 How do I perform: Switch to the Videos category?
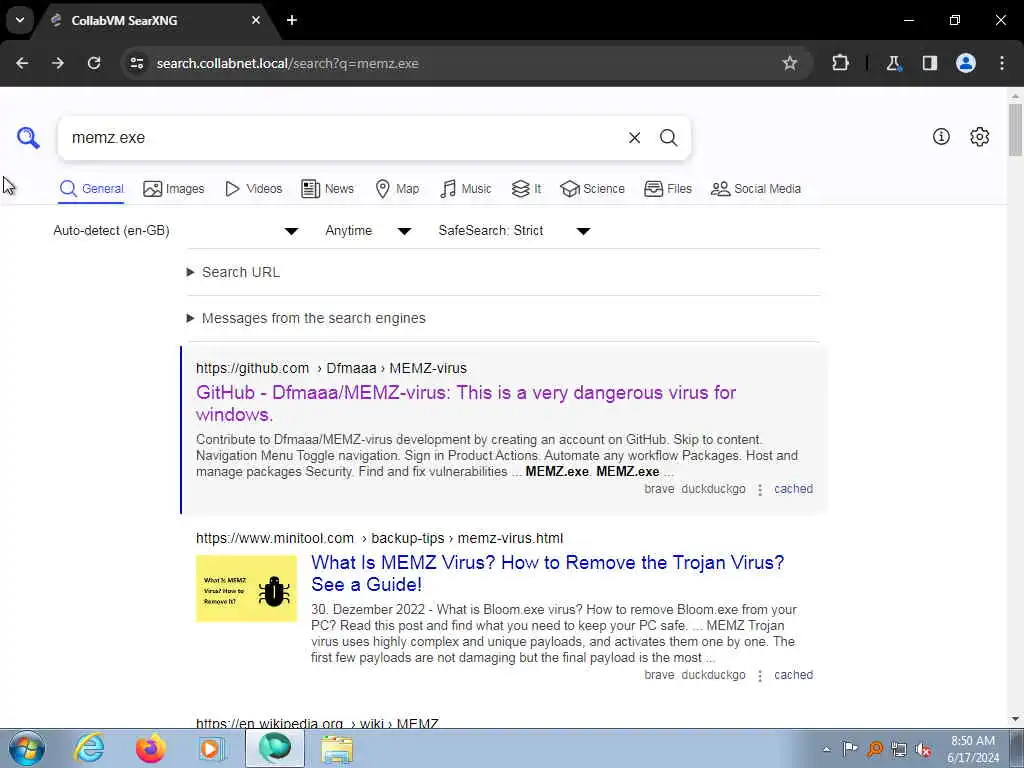click(253, 189)
